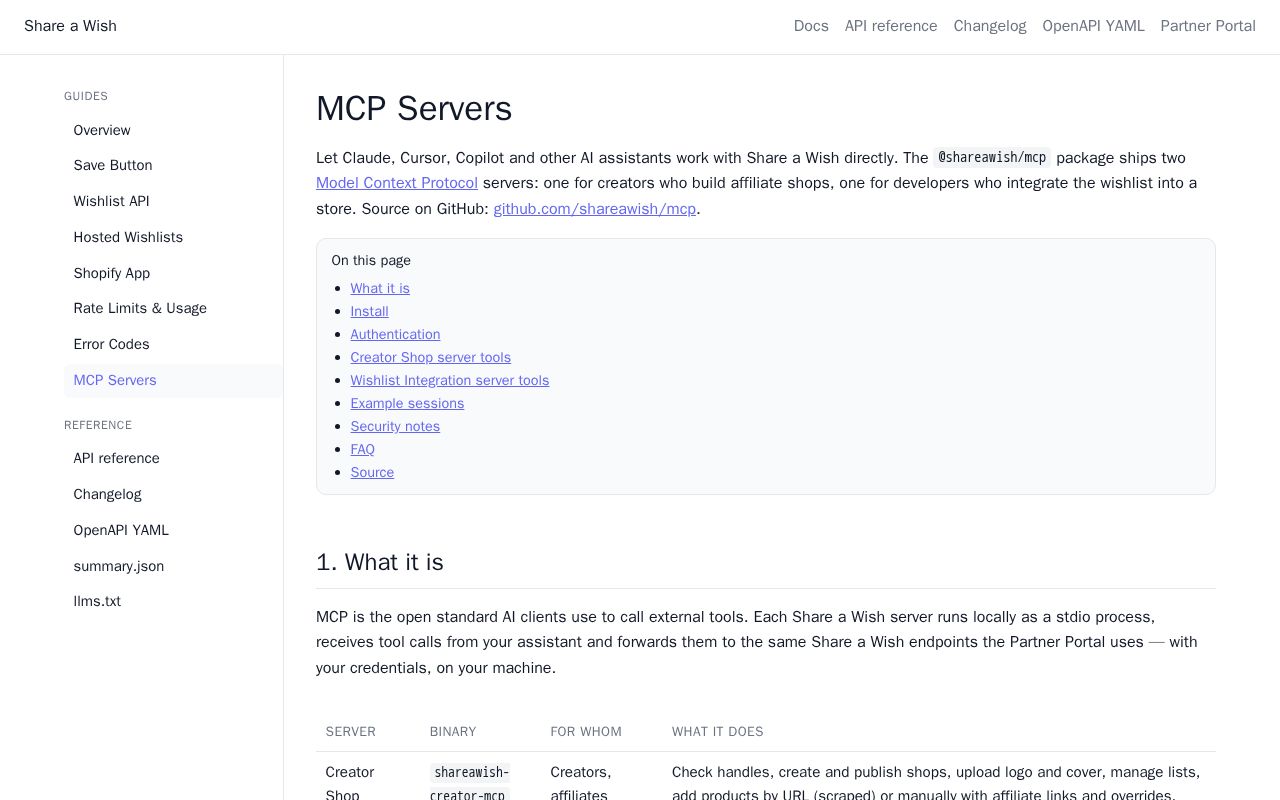The image size is (1280, 800).
Task: Jump to Authentication section
Action: 395,334
